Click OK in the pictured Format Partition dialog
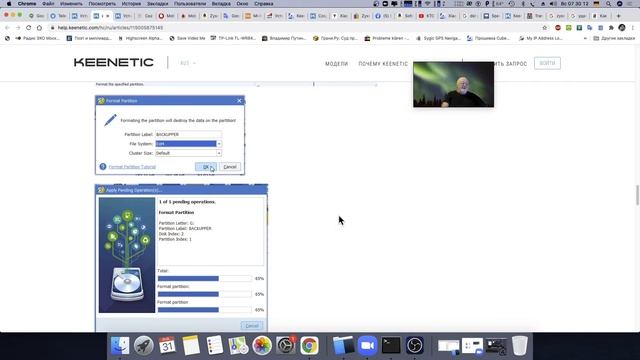Viewport: 640px width, 360px height. (x=206, y=167)
